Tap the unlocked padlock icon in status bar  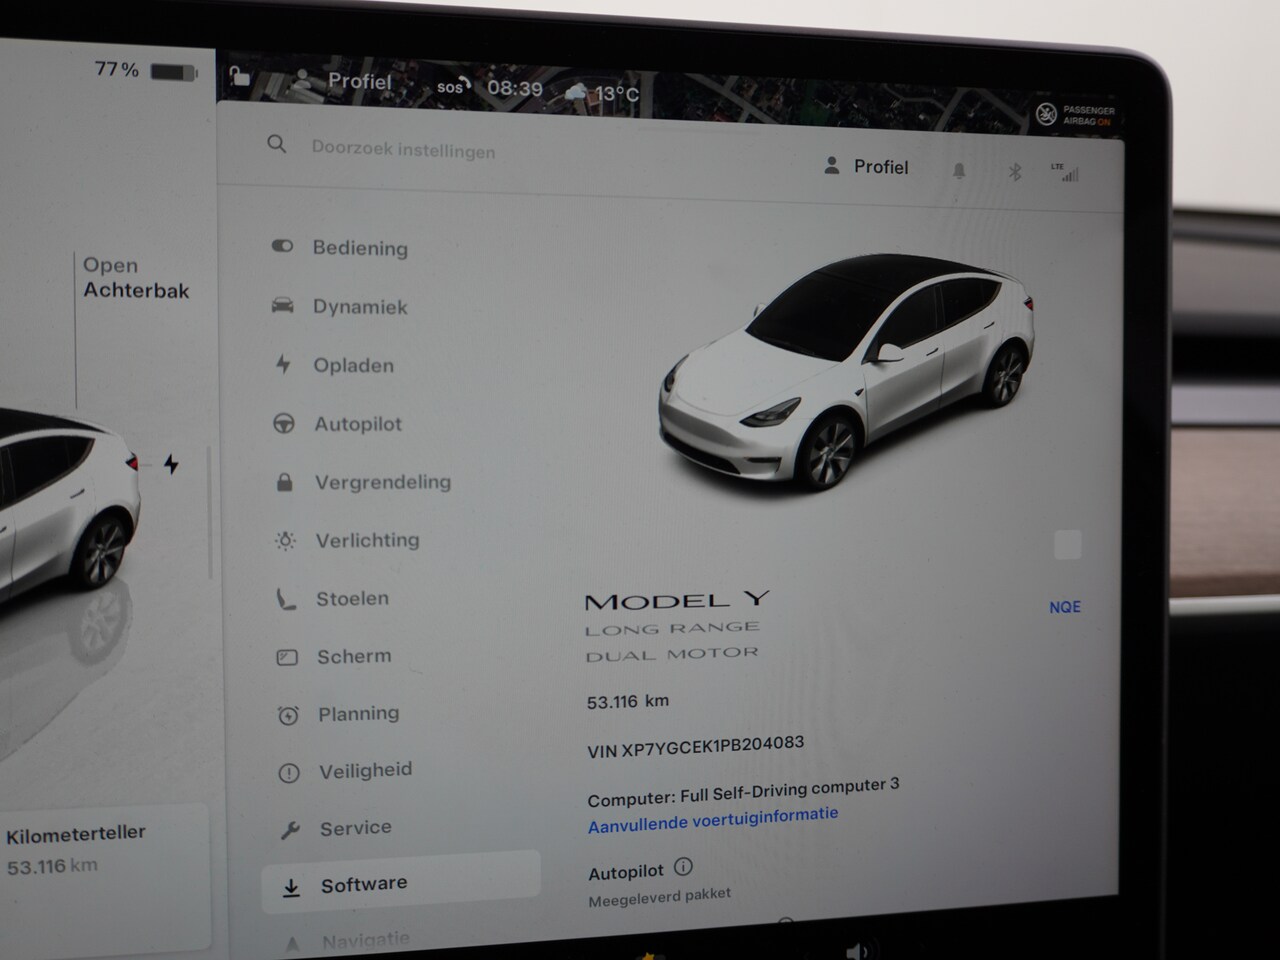click(x=239, y=76)
